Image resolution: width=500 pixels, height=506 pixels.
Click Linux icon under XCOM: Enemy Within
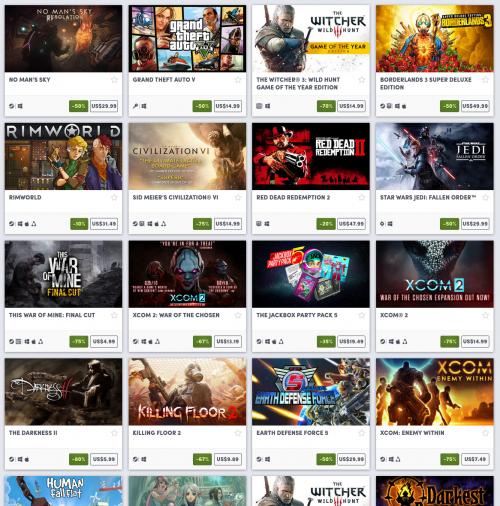398,459
